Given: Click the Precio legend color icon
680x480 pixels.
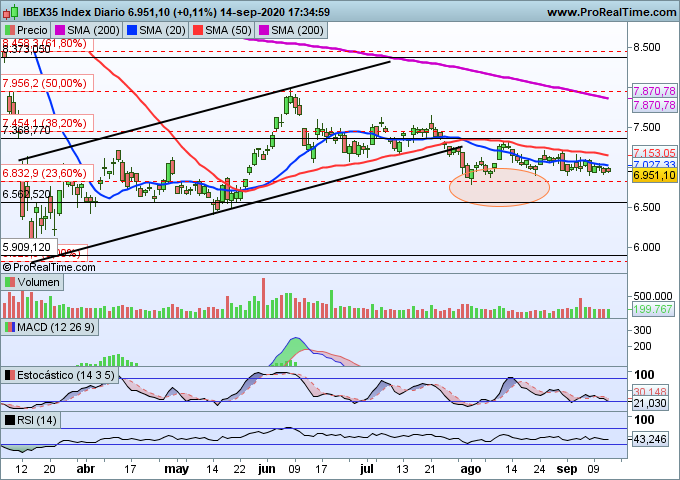Looking at the screenshot, I should click(10, 31).
